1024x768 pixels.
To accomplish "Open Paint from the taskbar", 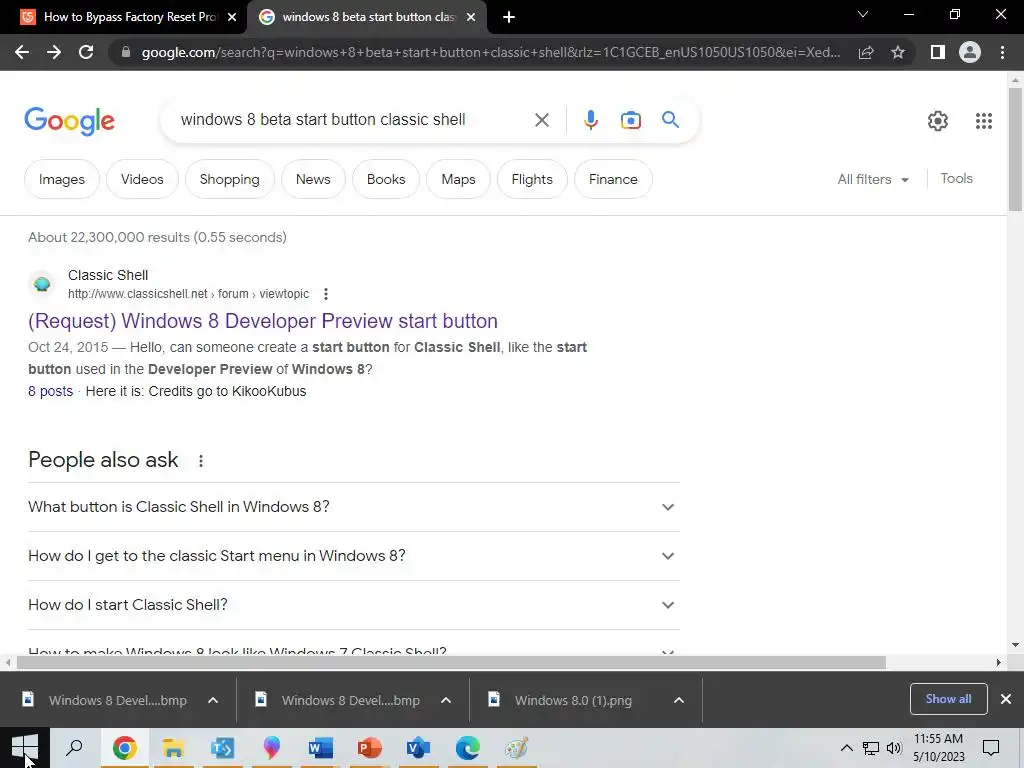I will pyautogui.click(x=517, y=748).
